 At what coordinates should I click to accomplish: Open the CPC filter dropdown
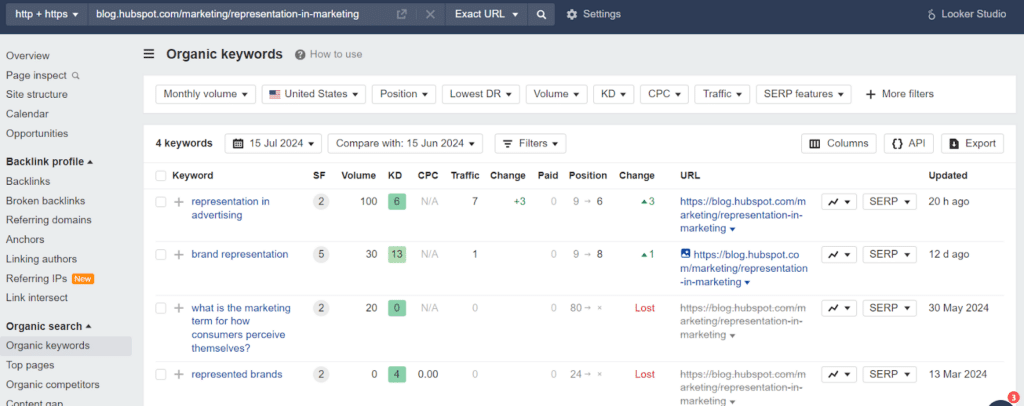[x=664, y=94]
